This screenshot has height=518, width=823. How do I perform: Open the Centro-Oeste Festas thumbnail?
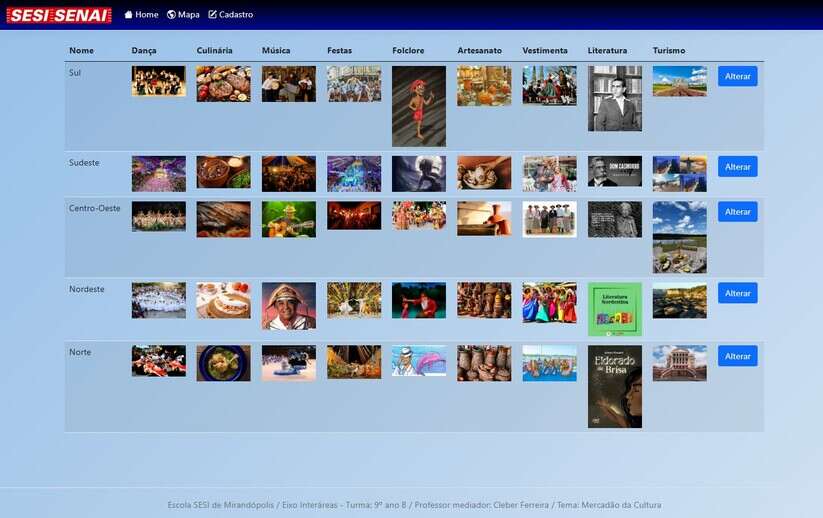coord(354,215)
